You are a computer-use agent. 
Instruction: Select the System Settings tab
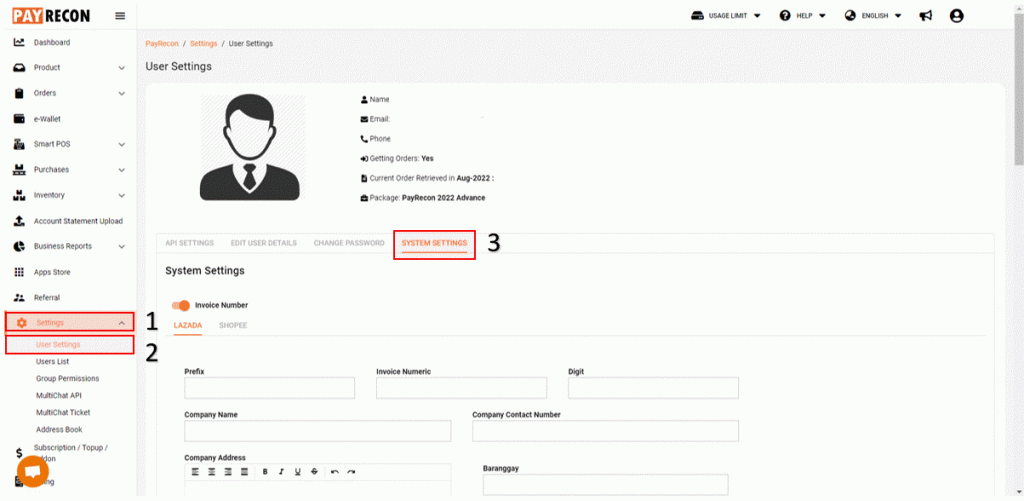pyautogui.click(x=434, y=243)
